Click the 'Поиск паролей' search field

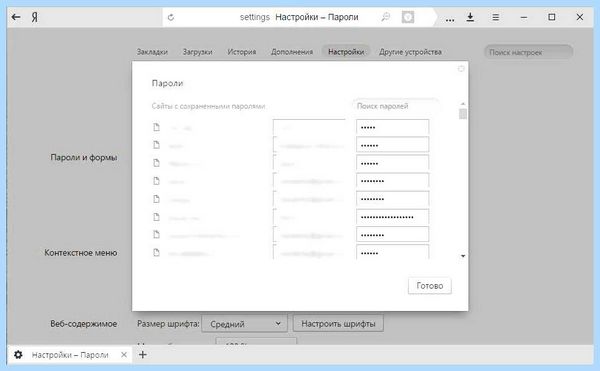[396, 106]
